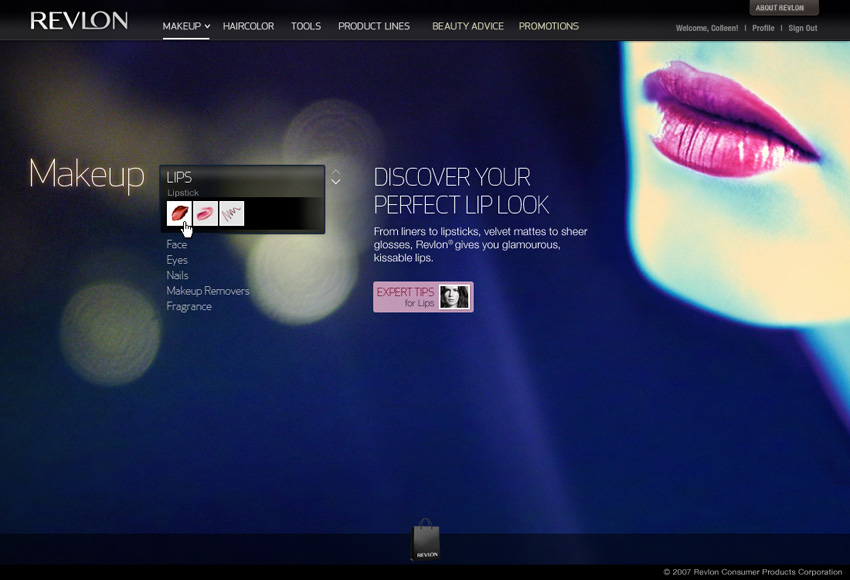This screenshot has height=580, width=850.
Task: Click the up chevron beside Lips panel
Action: click(x=336, y=172)
